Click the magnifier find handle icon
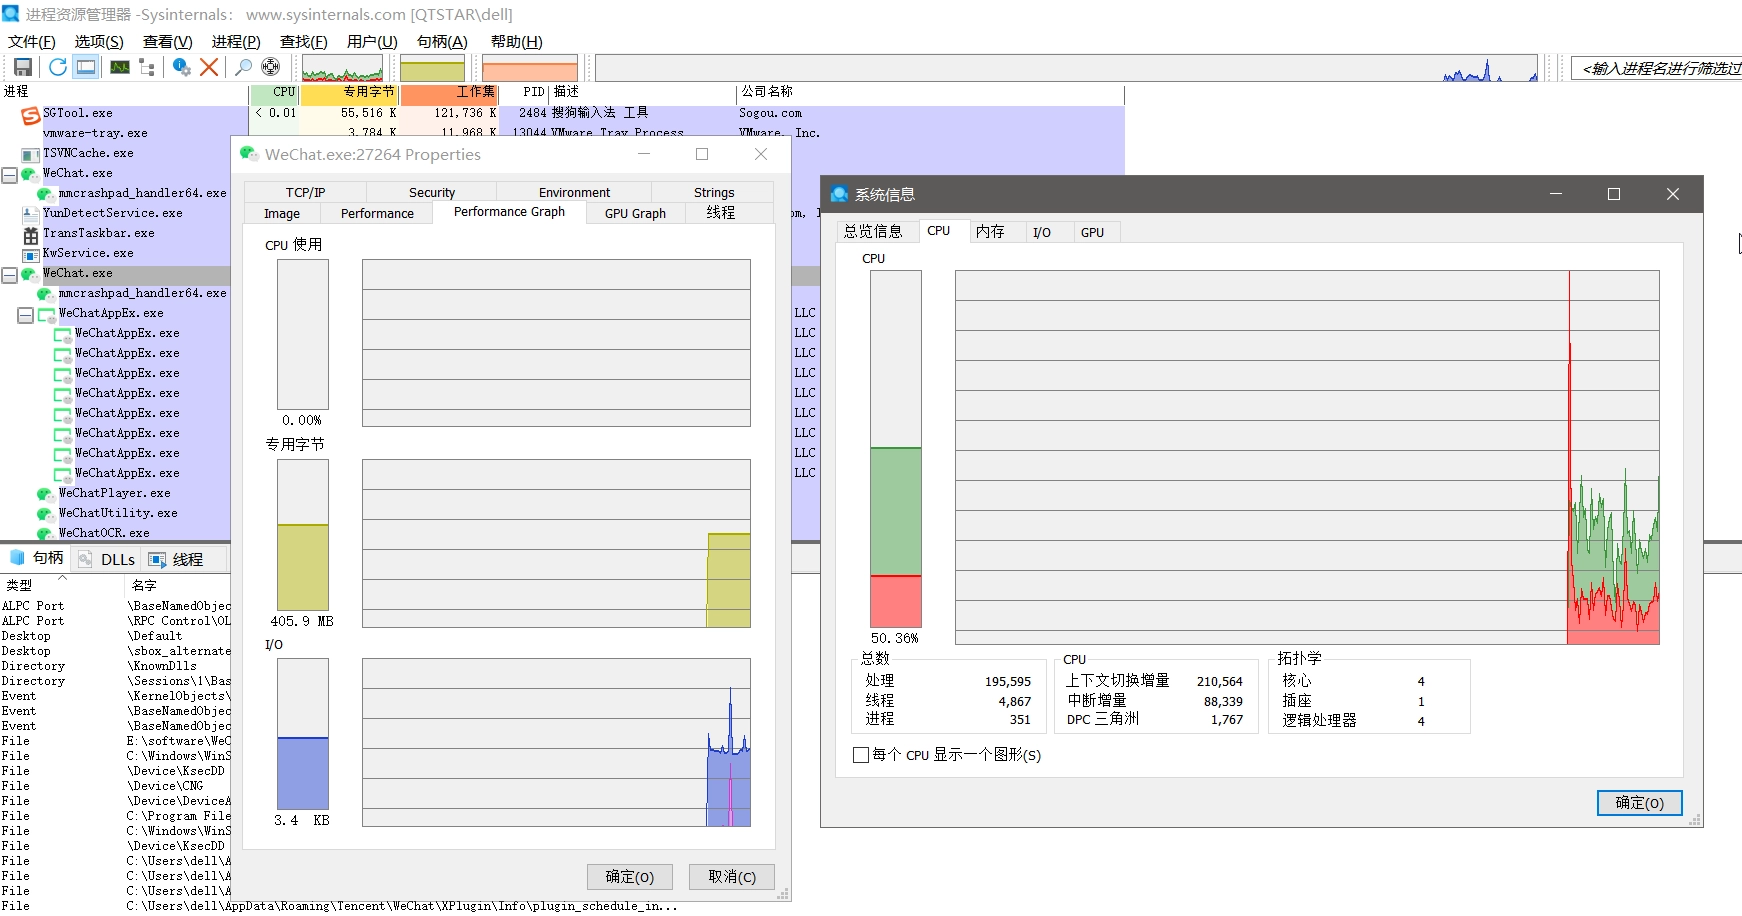This screenshot has width=1742, height=916. 243,67
